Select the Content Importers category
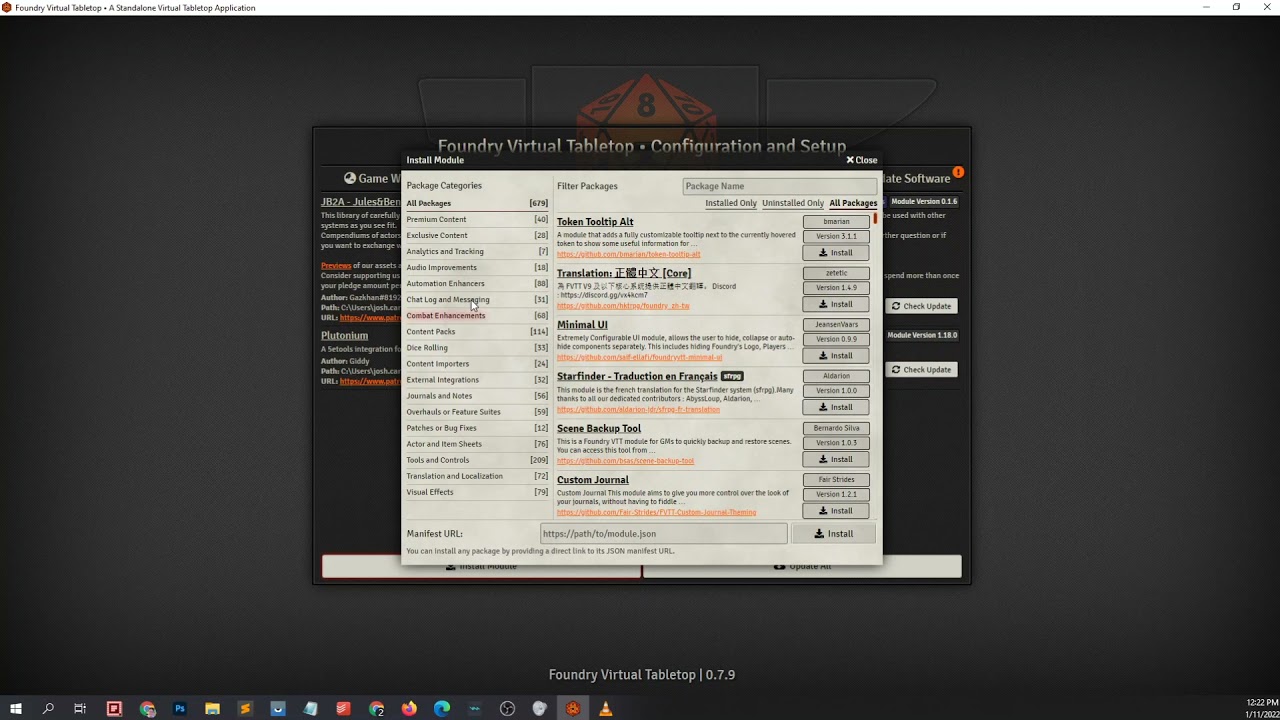 (477, 363)
